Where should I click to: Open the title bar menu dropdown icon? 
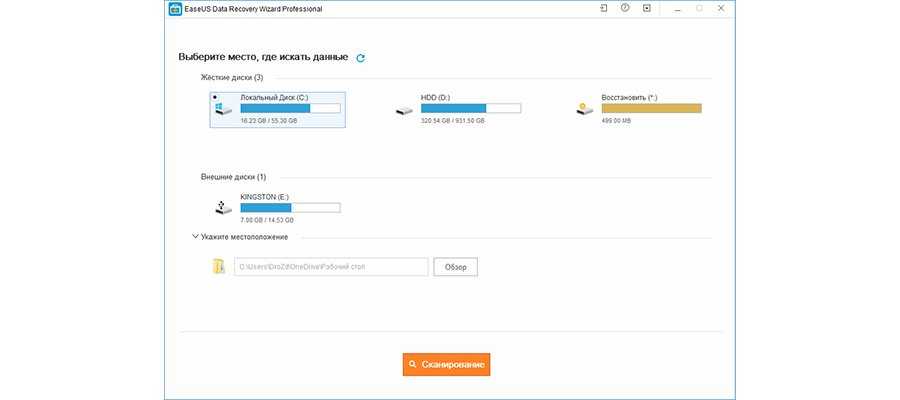(x=647, y=9)
